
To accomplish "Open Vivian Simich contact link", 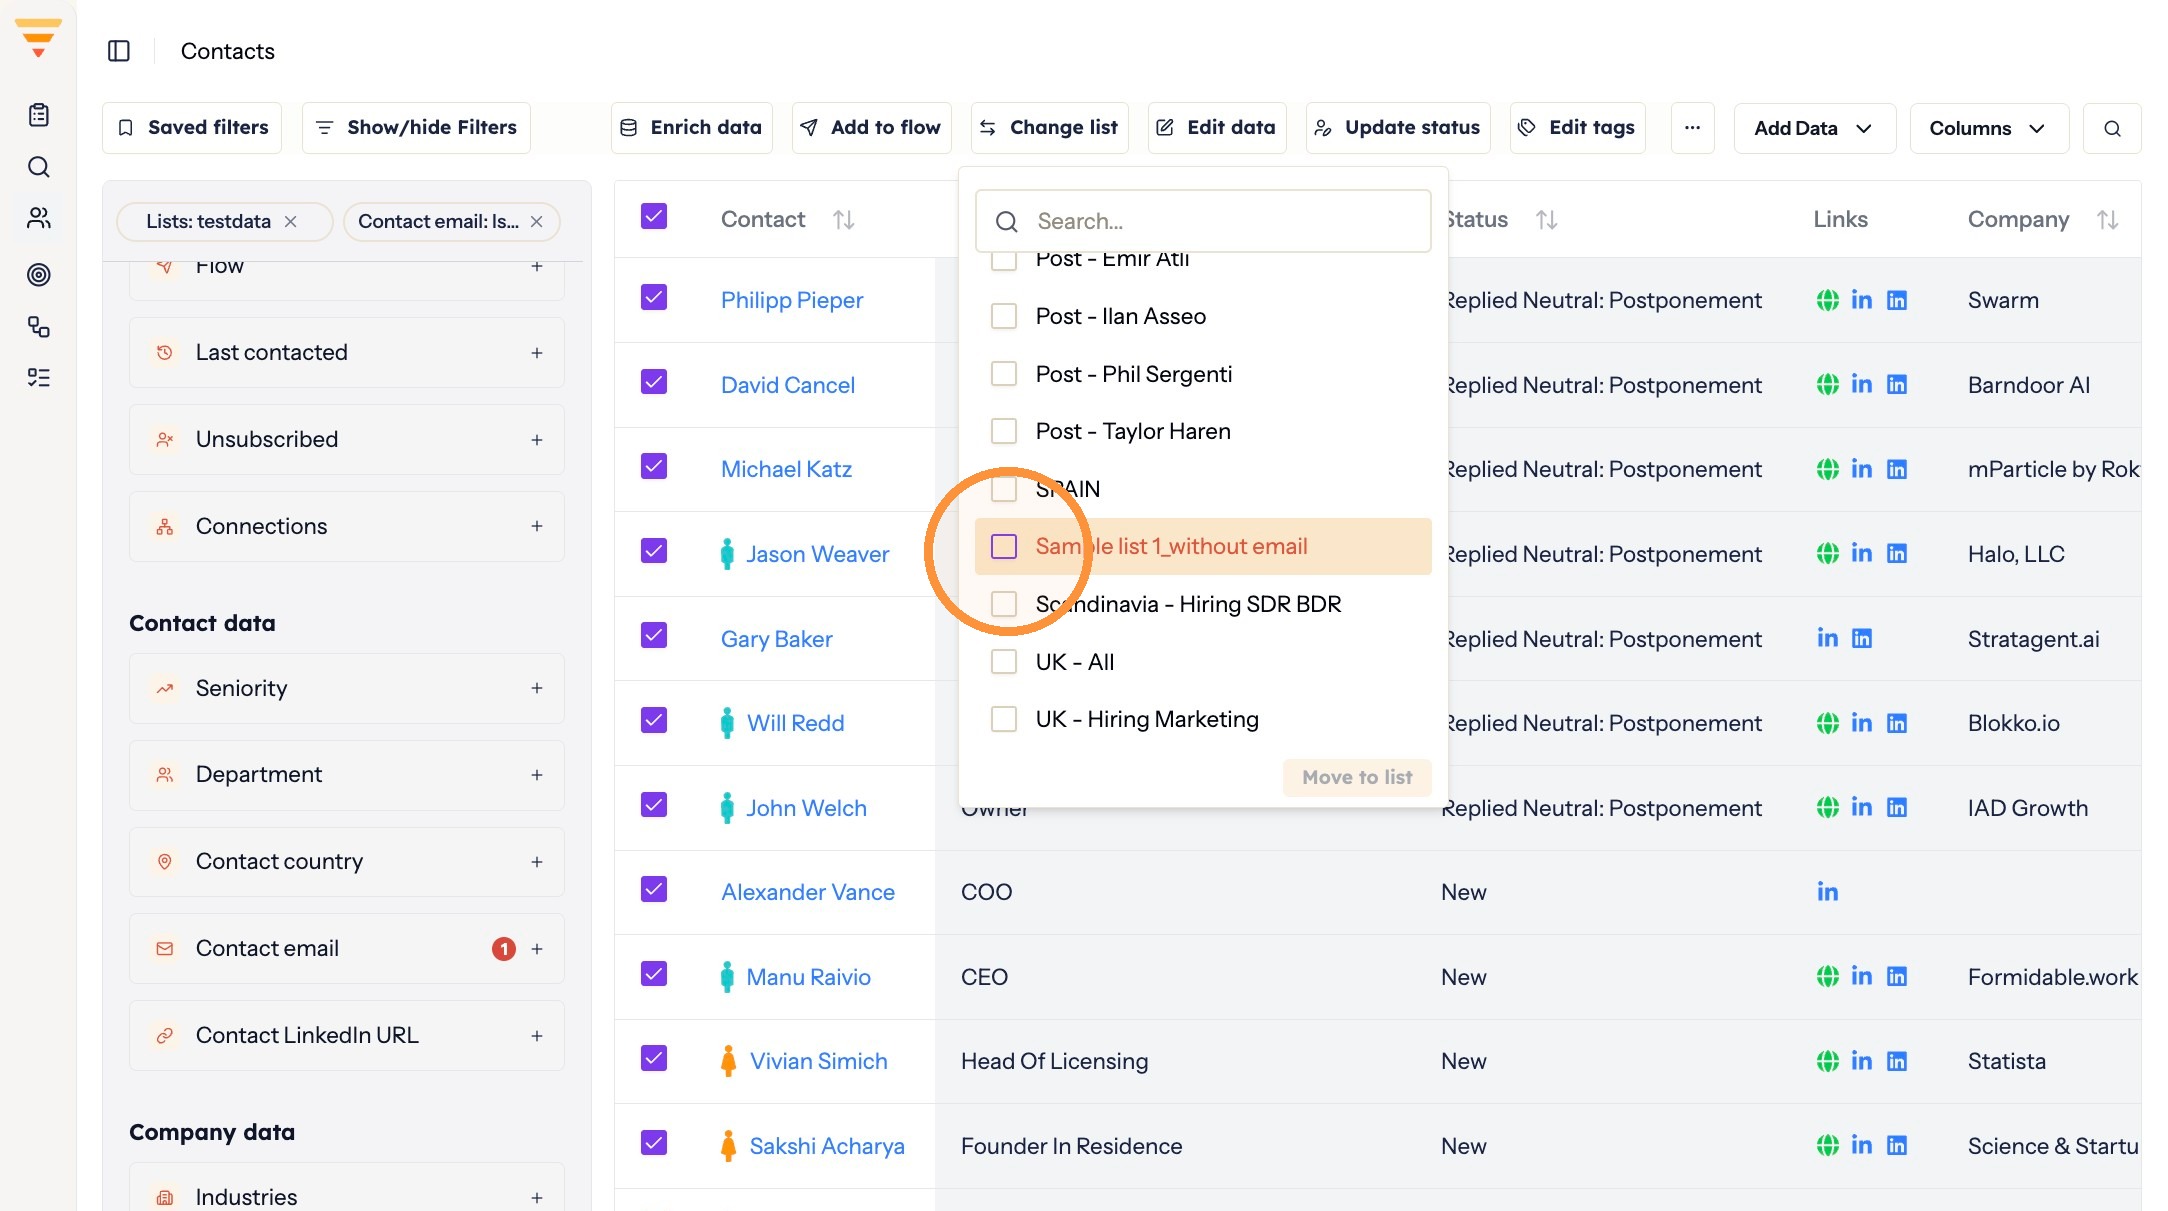I will coord(818,1061).
